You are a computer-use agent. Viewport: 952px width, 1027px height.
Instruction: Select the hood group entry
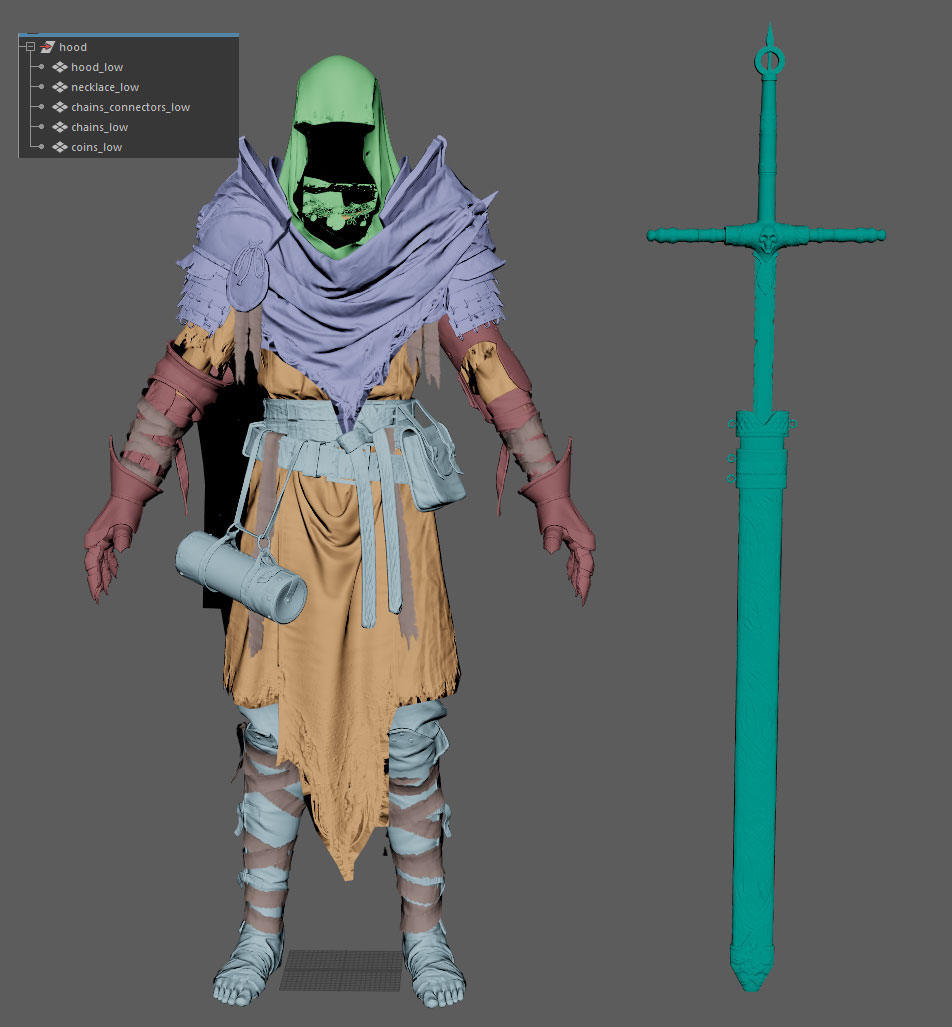[73, 46]
